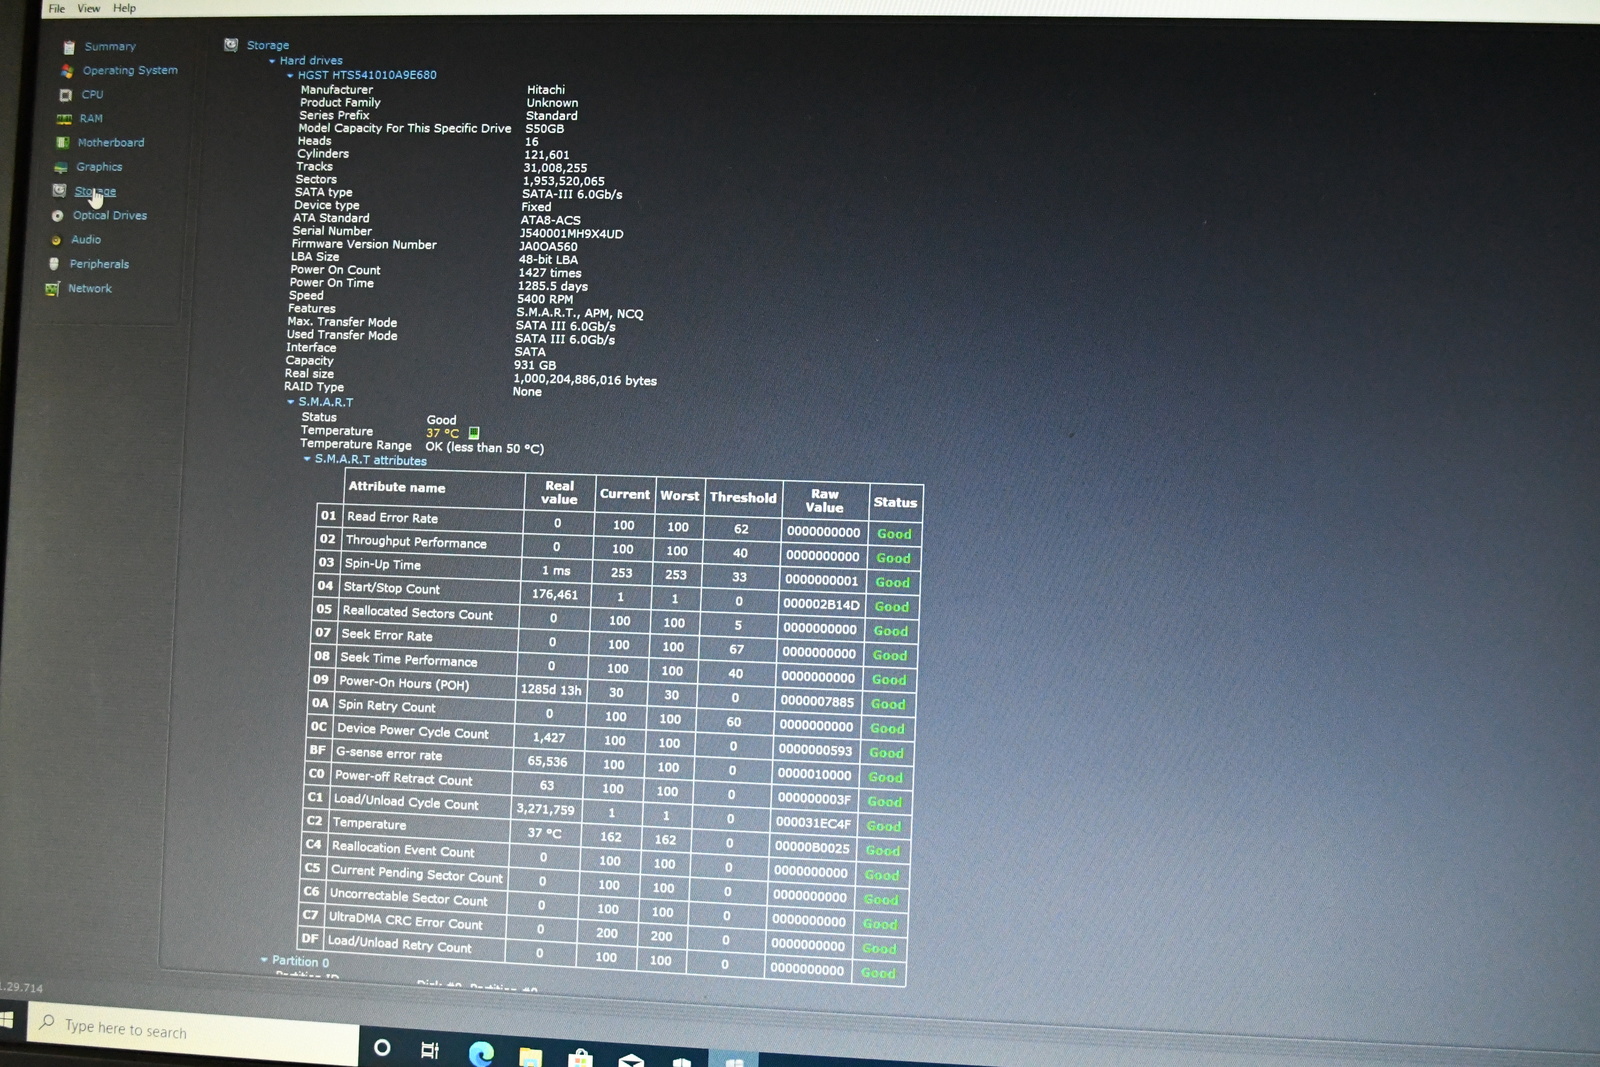Collapse the S.M.A.R.T section
Viewport: 1600px width, 1067px height.
pos(291,402)
